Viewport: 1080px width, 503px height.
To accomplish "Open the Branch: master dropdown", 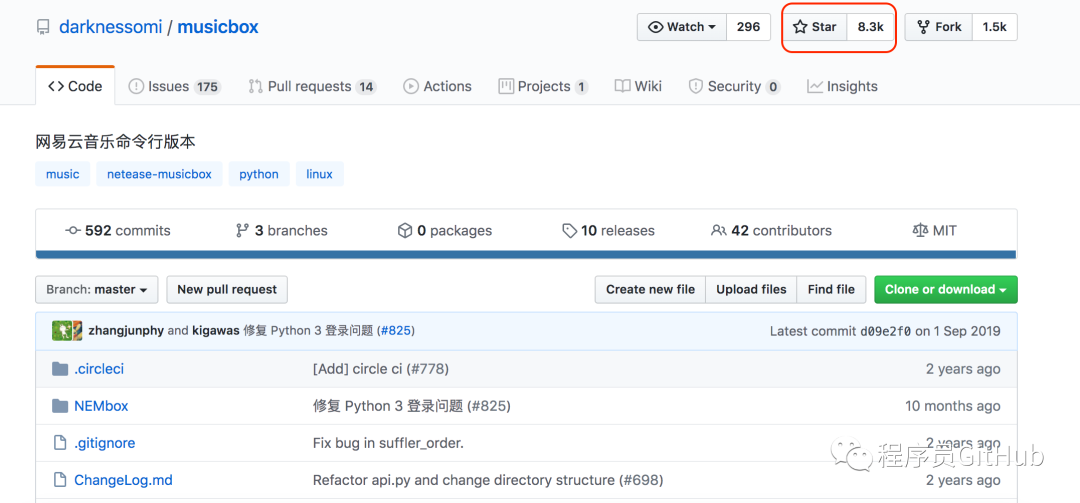I will click(x=96, y=289).
